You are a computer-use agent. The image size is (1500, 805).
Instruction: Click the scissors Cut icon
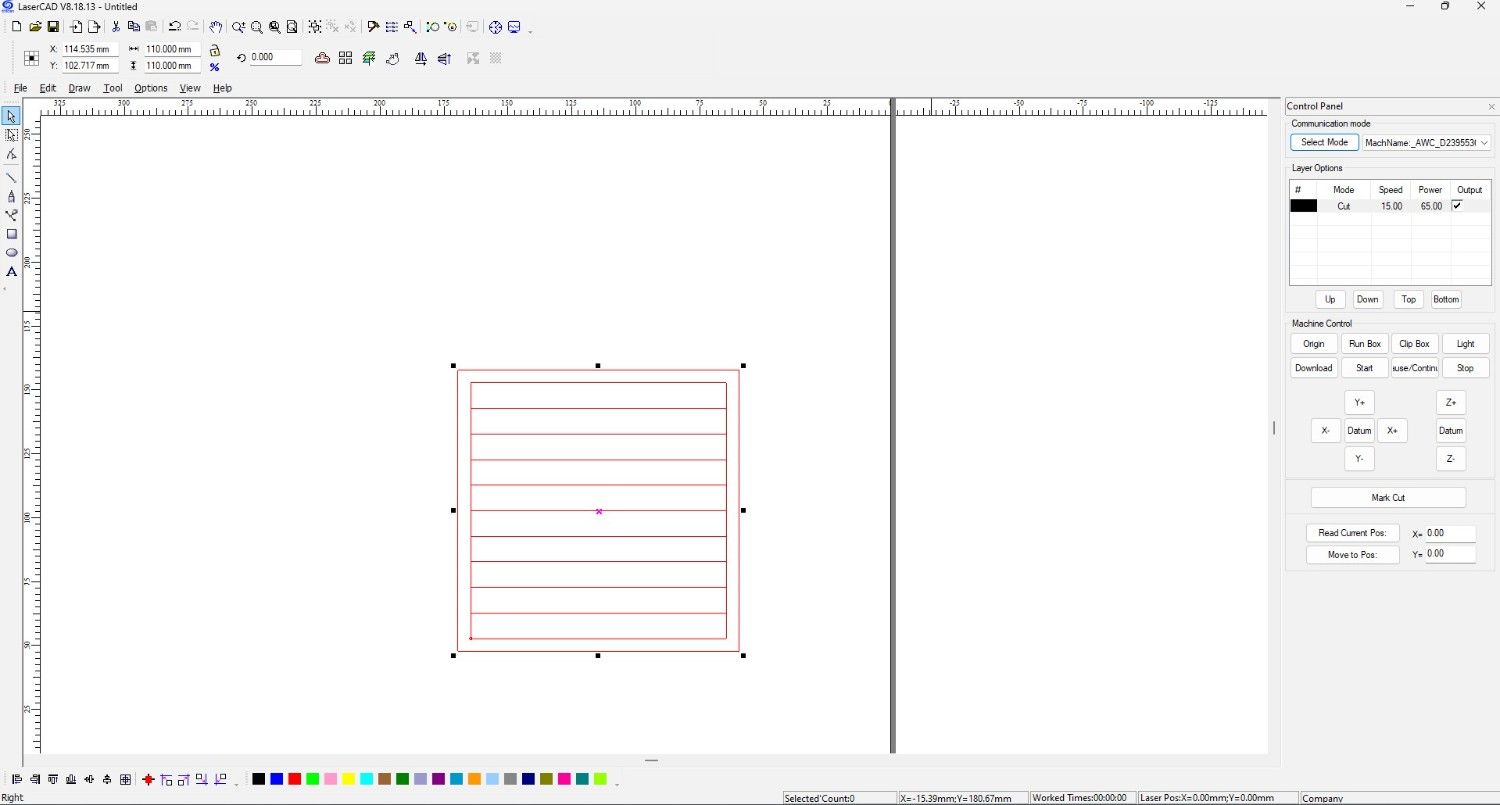116,27
